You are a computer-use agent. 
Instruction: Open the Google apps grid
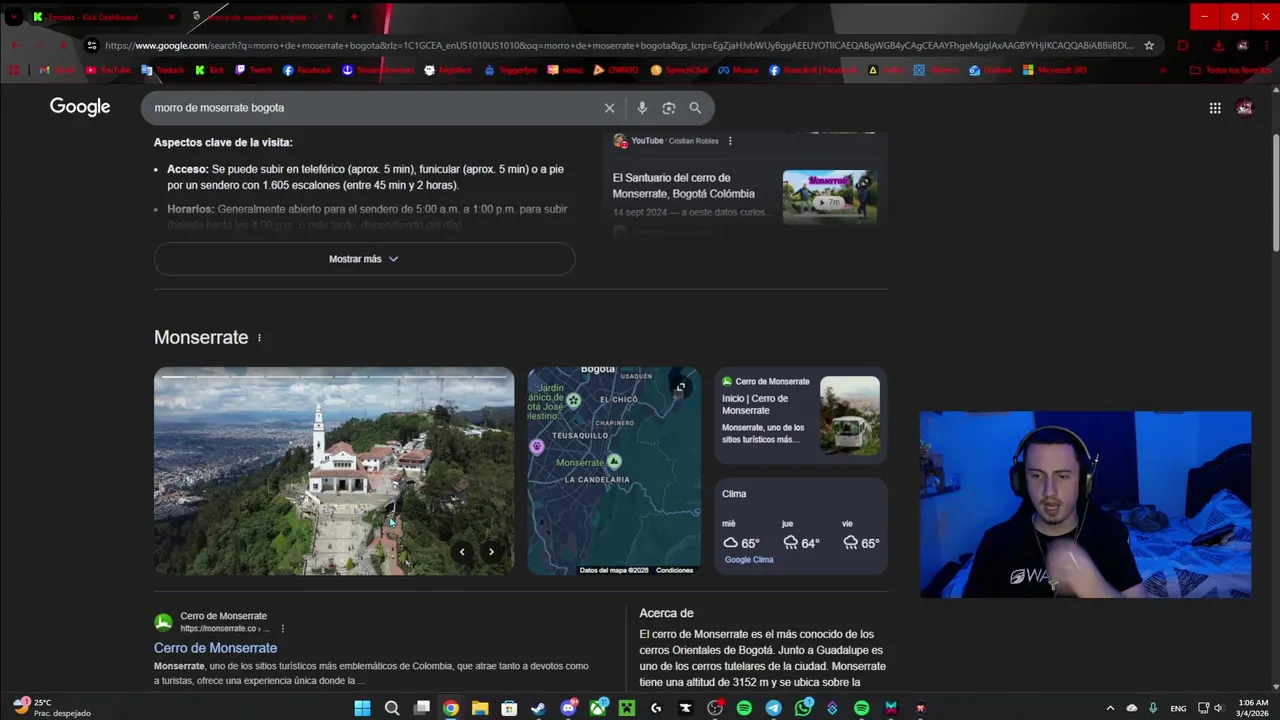1215,108
